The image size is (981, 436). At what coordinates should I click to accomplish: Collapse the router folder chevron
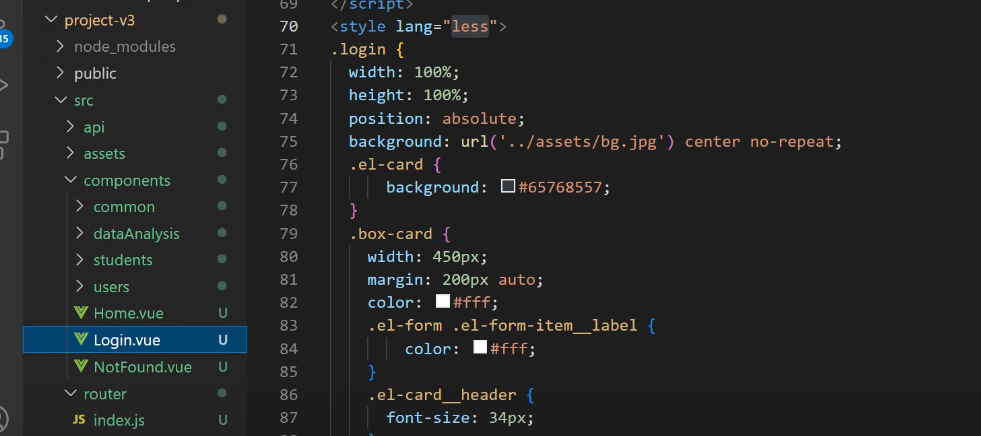click(x=70, y=393)
